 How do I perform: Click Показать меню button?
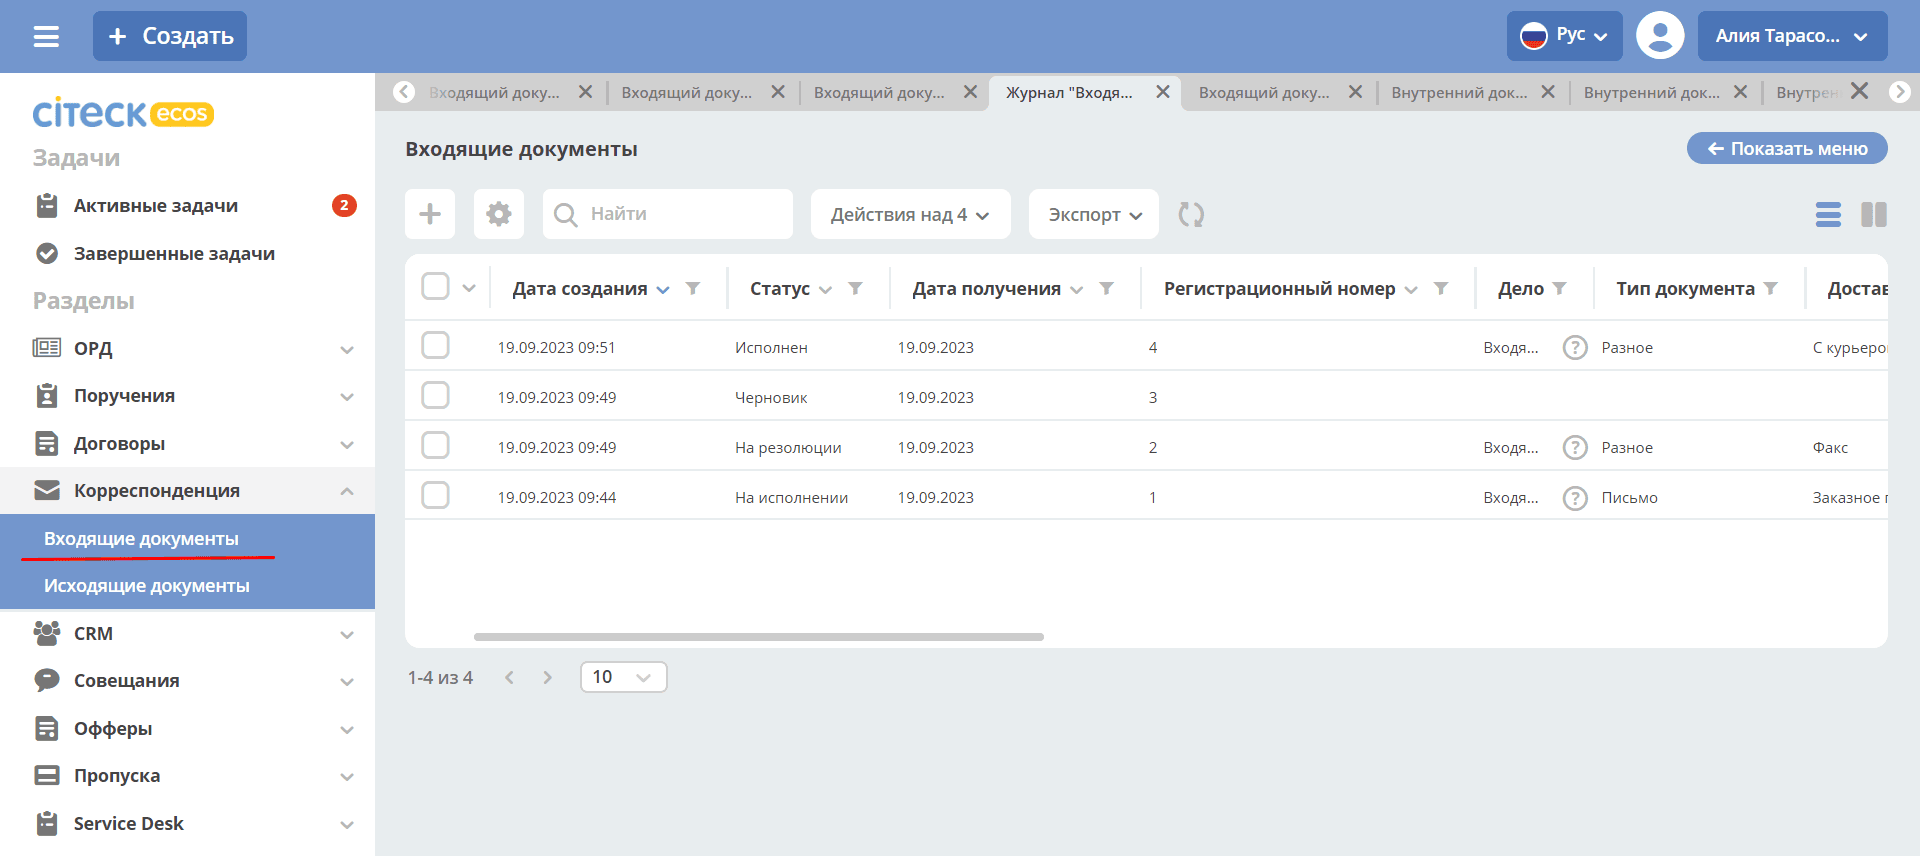[x=1787, y=149]
